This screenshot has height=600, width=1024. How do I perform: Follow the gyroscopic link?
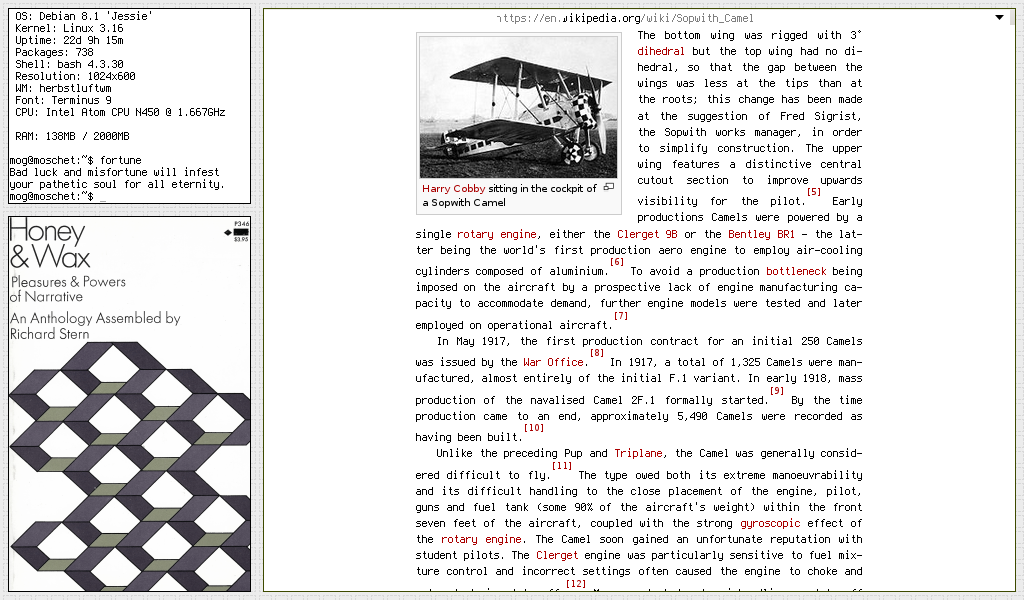(x=772, y=523)
